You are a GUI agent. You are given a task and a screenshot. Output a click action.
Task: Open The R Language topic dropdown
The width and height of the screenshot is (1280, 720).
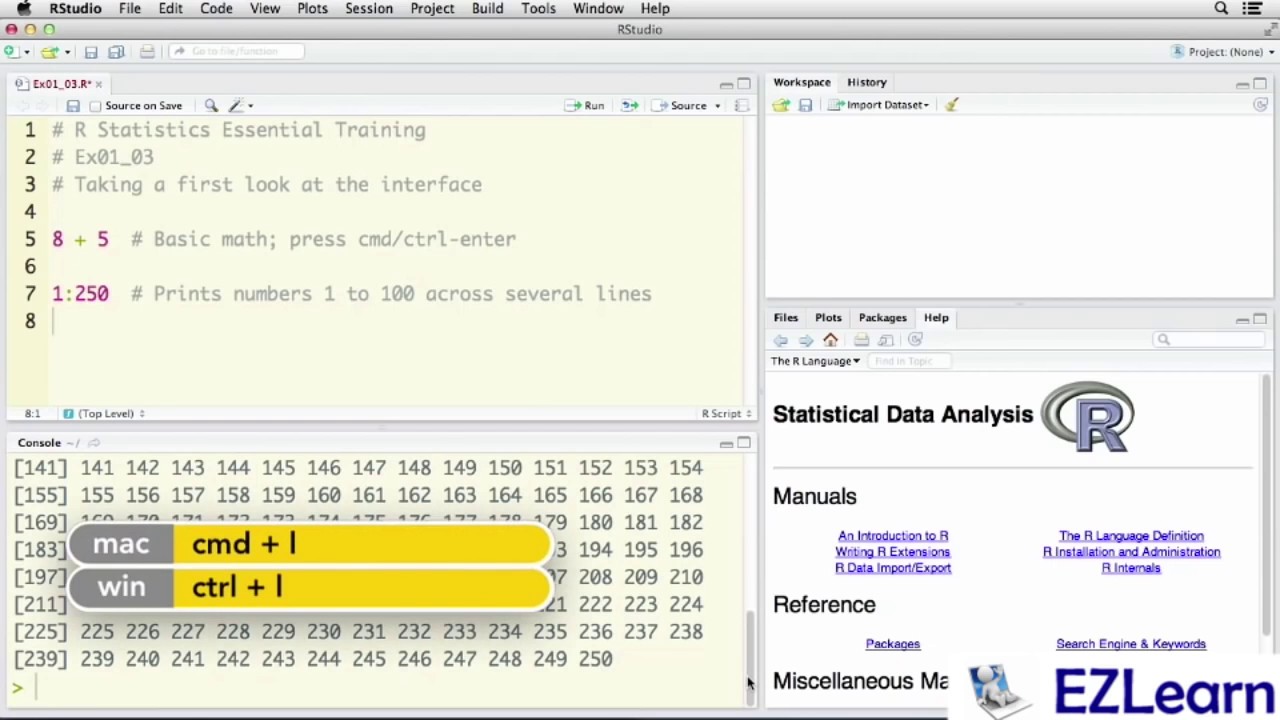[815, 361]
